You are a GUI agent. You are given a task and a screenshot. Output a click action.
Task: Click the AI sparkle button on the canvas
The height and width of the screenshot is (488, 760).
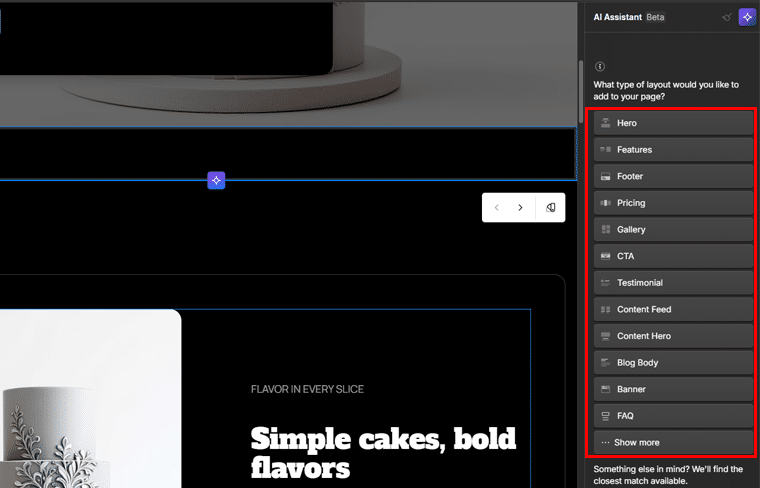[216, 180]
